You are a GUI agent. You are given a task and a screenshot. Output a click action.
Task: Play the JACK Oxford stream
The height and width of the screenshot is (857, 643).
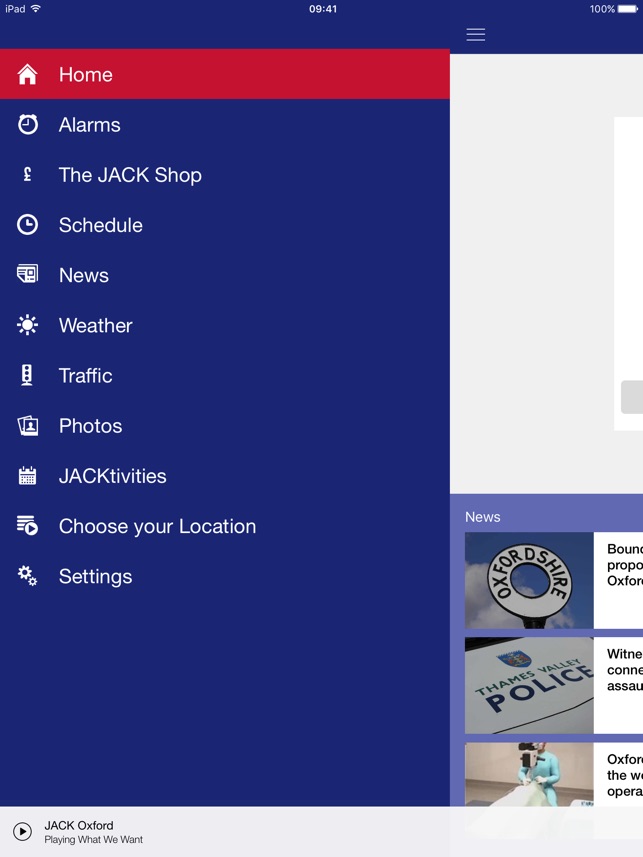coord(22,831)
